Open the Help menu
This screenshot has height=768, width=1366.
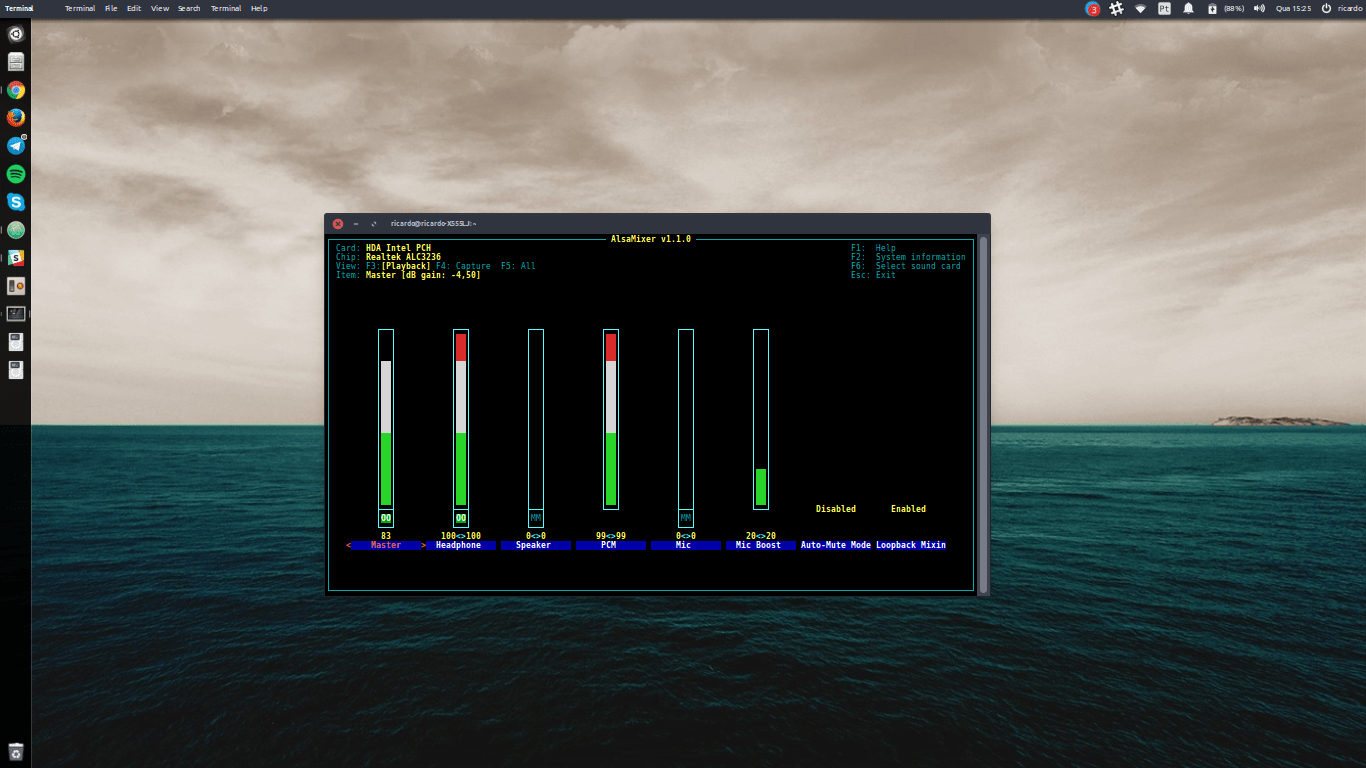(x=259, y=8)
